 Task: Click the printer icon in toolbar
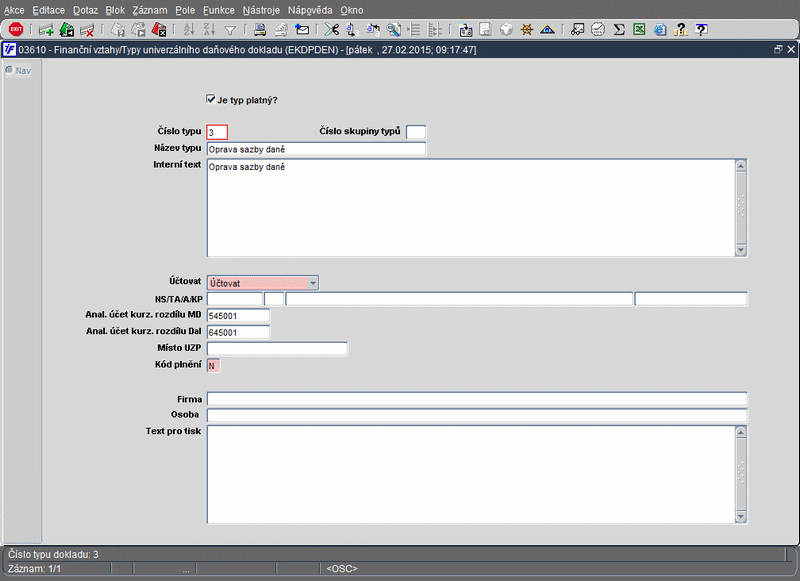(260, 30)
